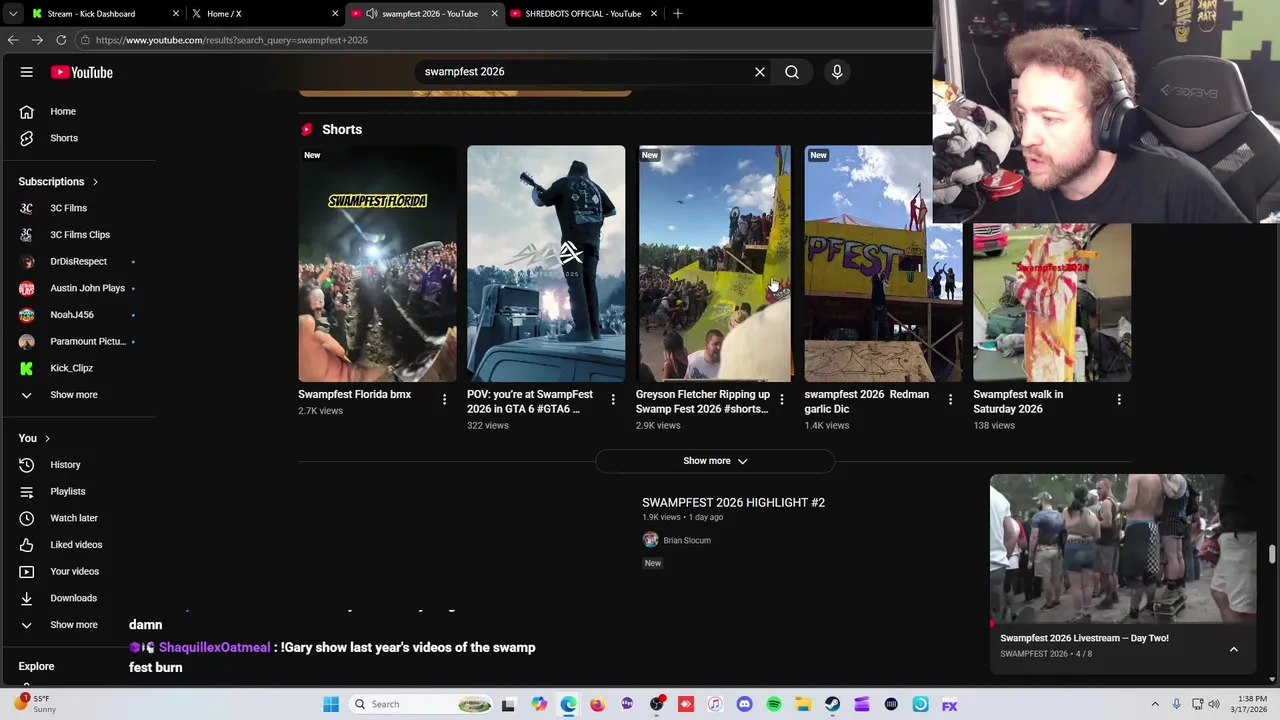
Task: Close the Home / X tab
Action: point(335,14)
